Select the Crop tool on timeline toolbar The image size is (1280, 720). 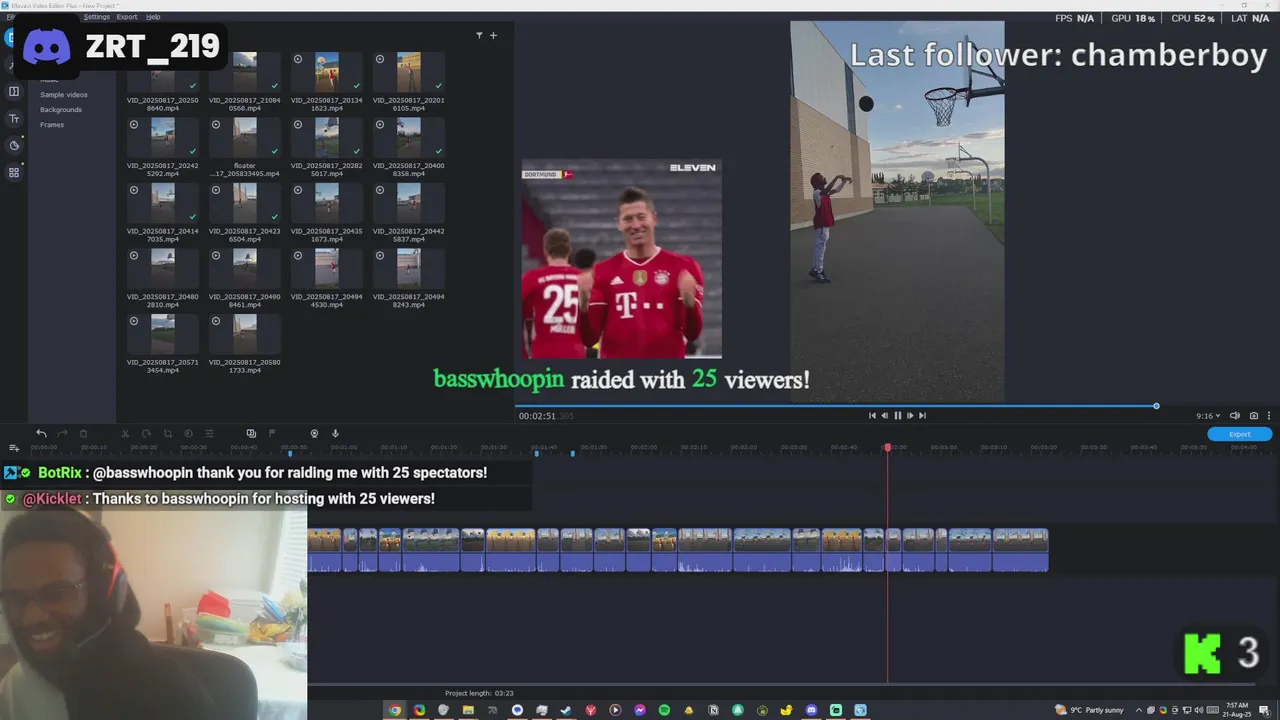tap(167, 433)
